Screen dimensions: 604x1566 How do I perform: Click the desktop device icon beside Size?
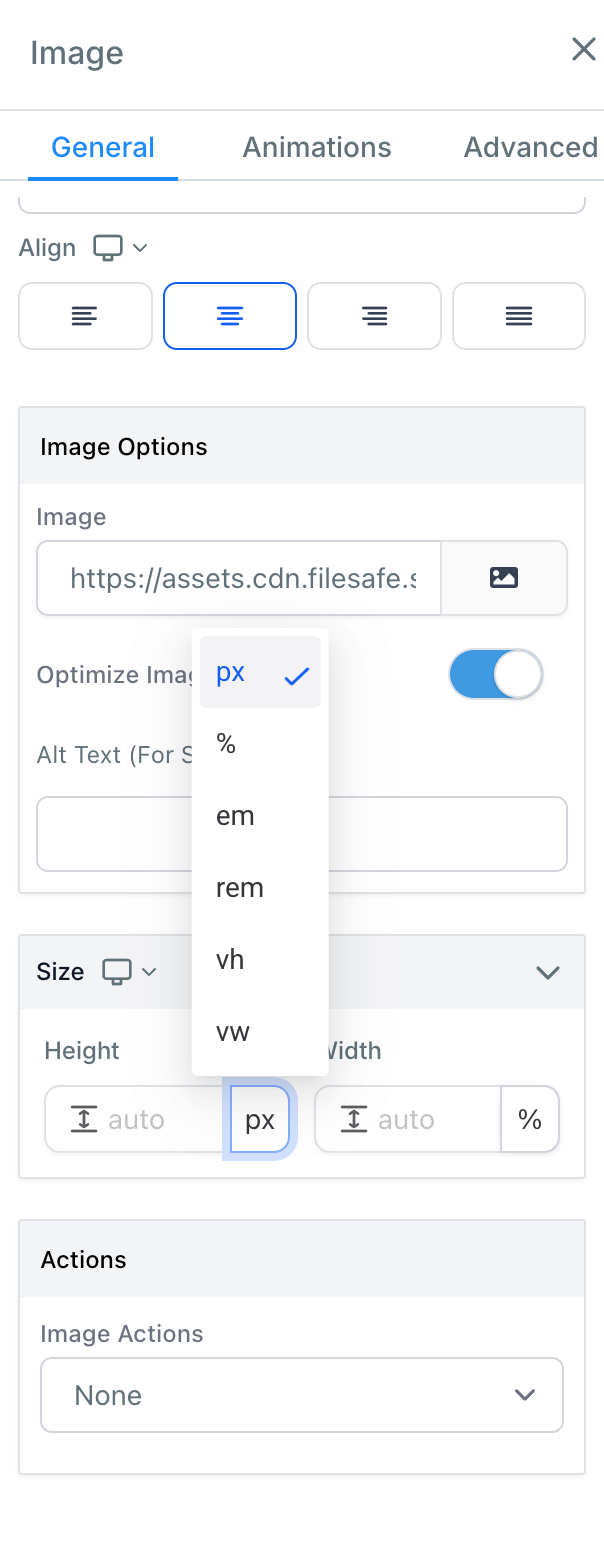[118, 972]
